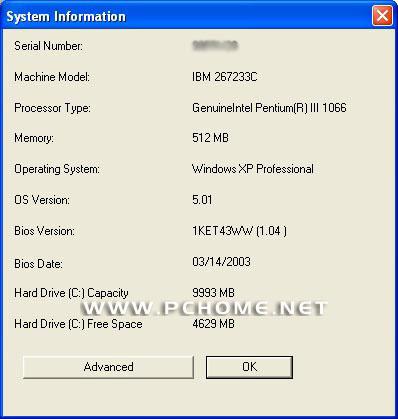Select the 'Memory:' label
The width and height of the screenshot is (398, 419).
tap(34, 138)
